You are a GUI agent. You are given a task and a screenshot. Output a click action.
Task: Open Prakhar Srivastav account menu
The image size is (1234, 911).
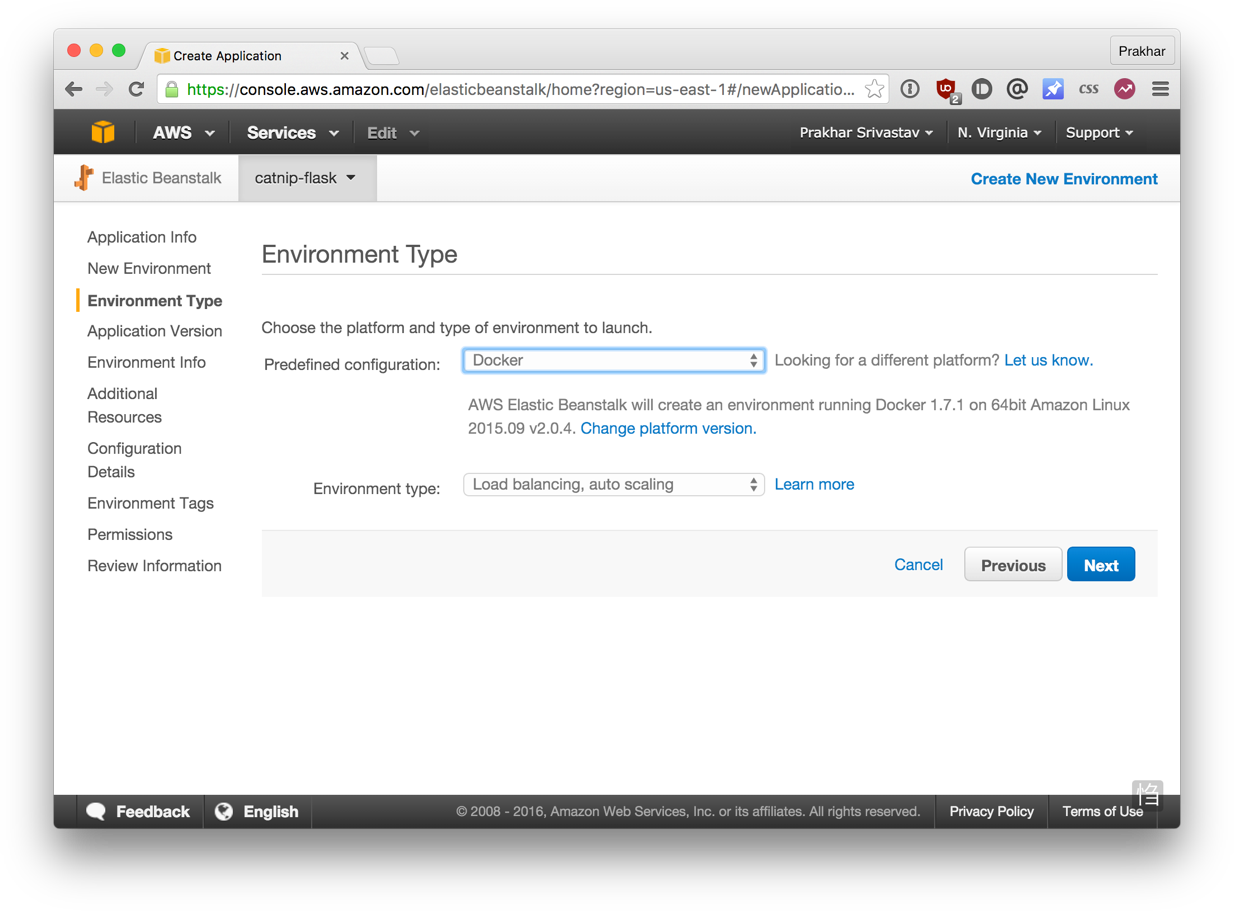tap(866, 132)
